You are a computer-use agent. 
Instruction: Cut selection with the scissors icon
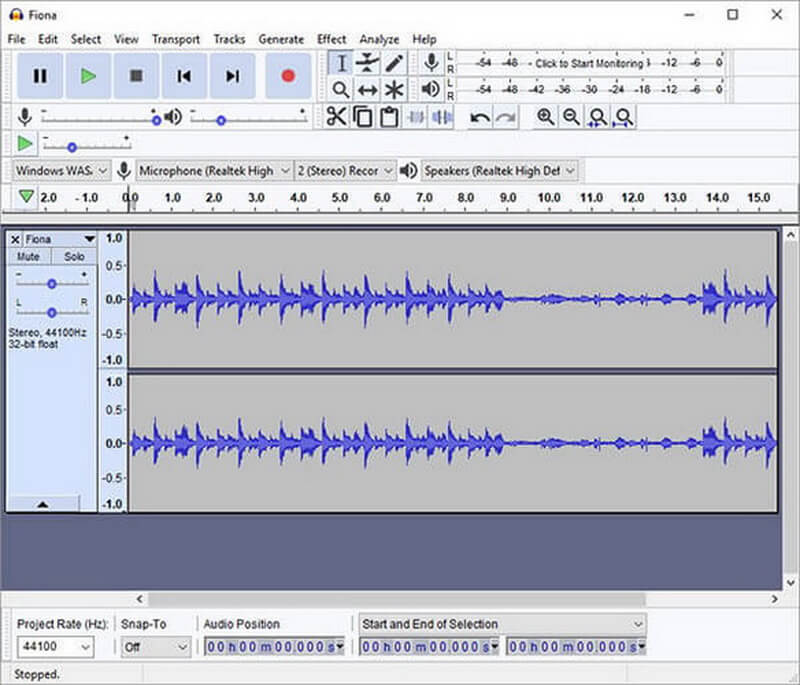tap(336, 117)
